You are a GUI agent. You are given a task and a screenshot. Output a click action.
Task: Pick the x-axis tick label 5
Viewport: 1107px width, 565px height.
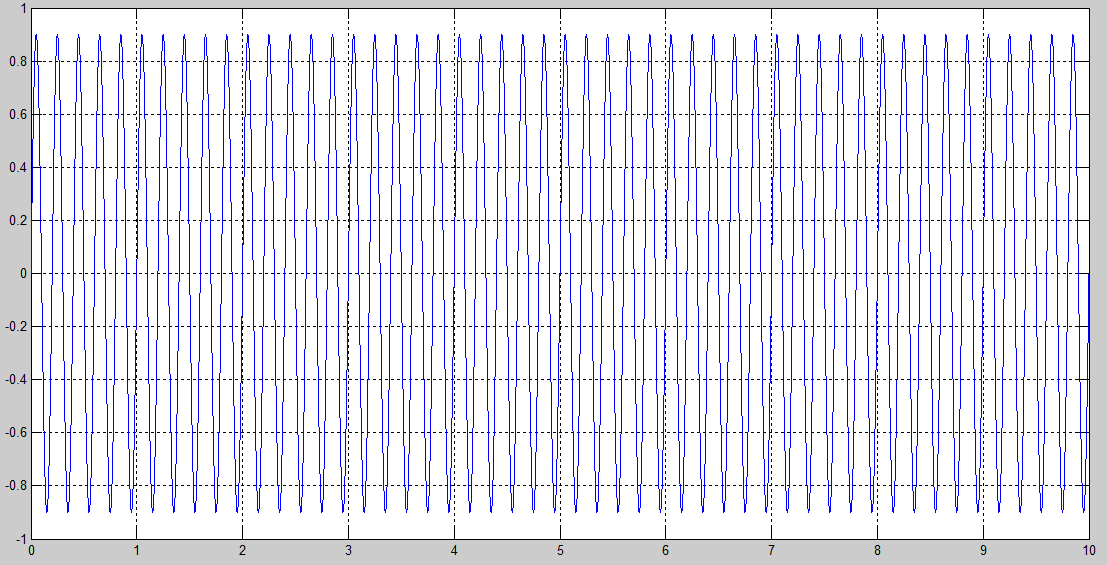click(560, 549)
